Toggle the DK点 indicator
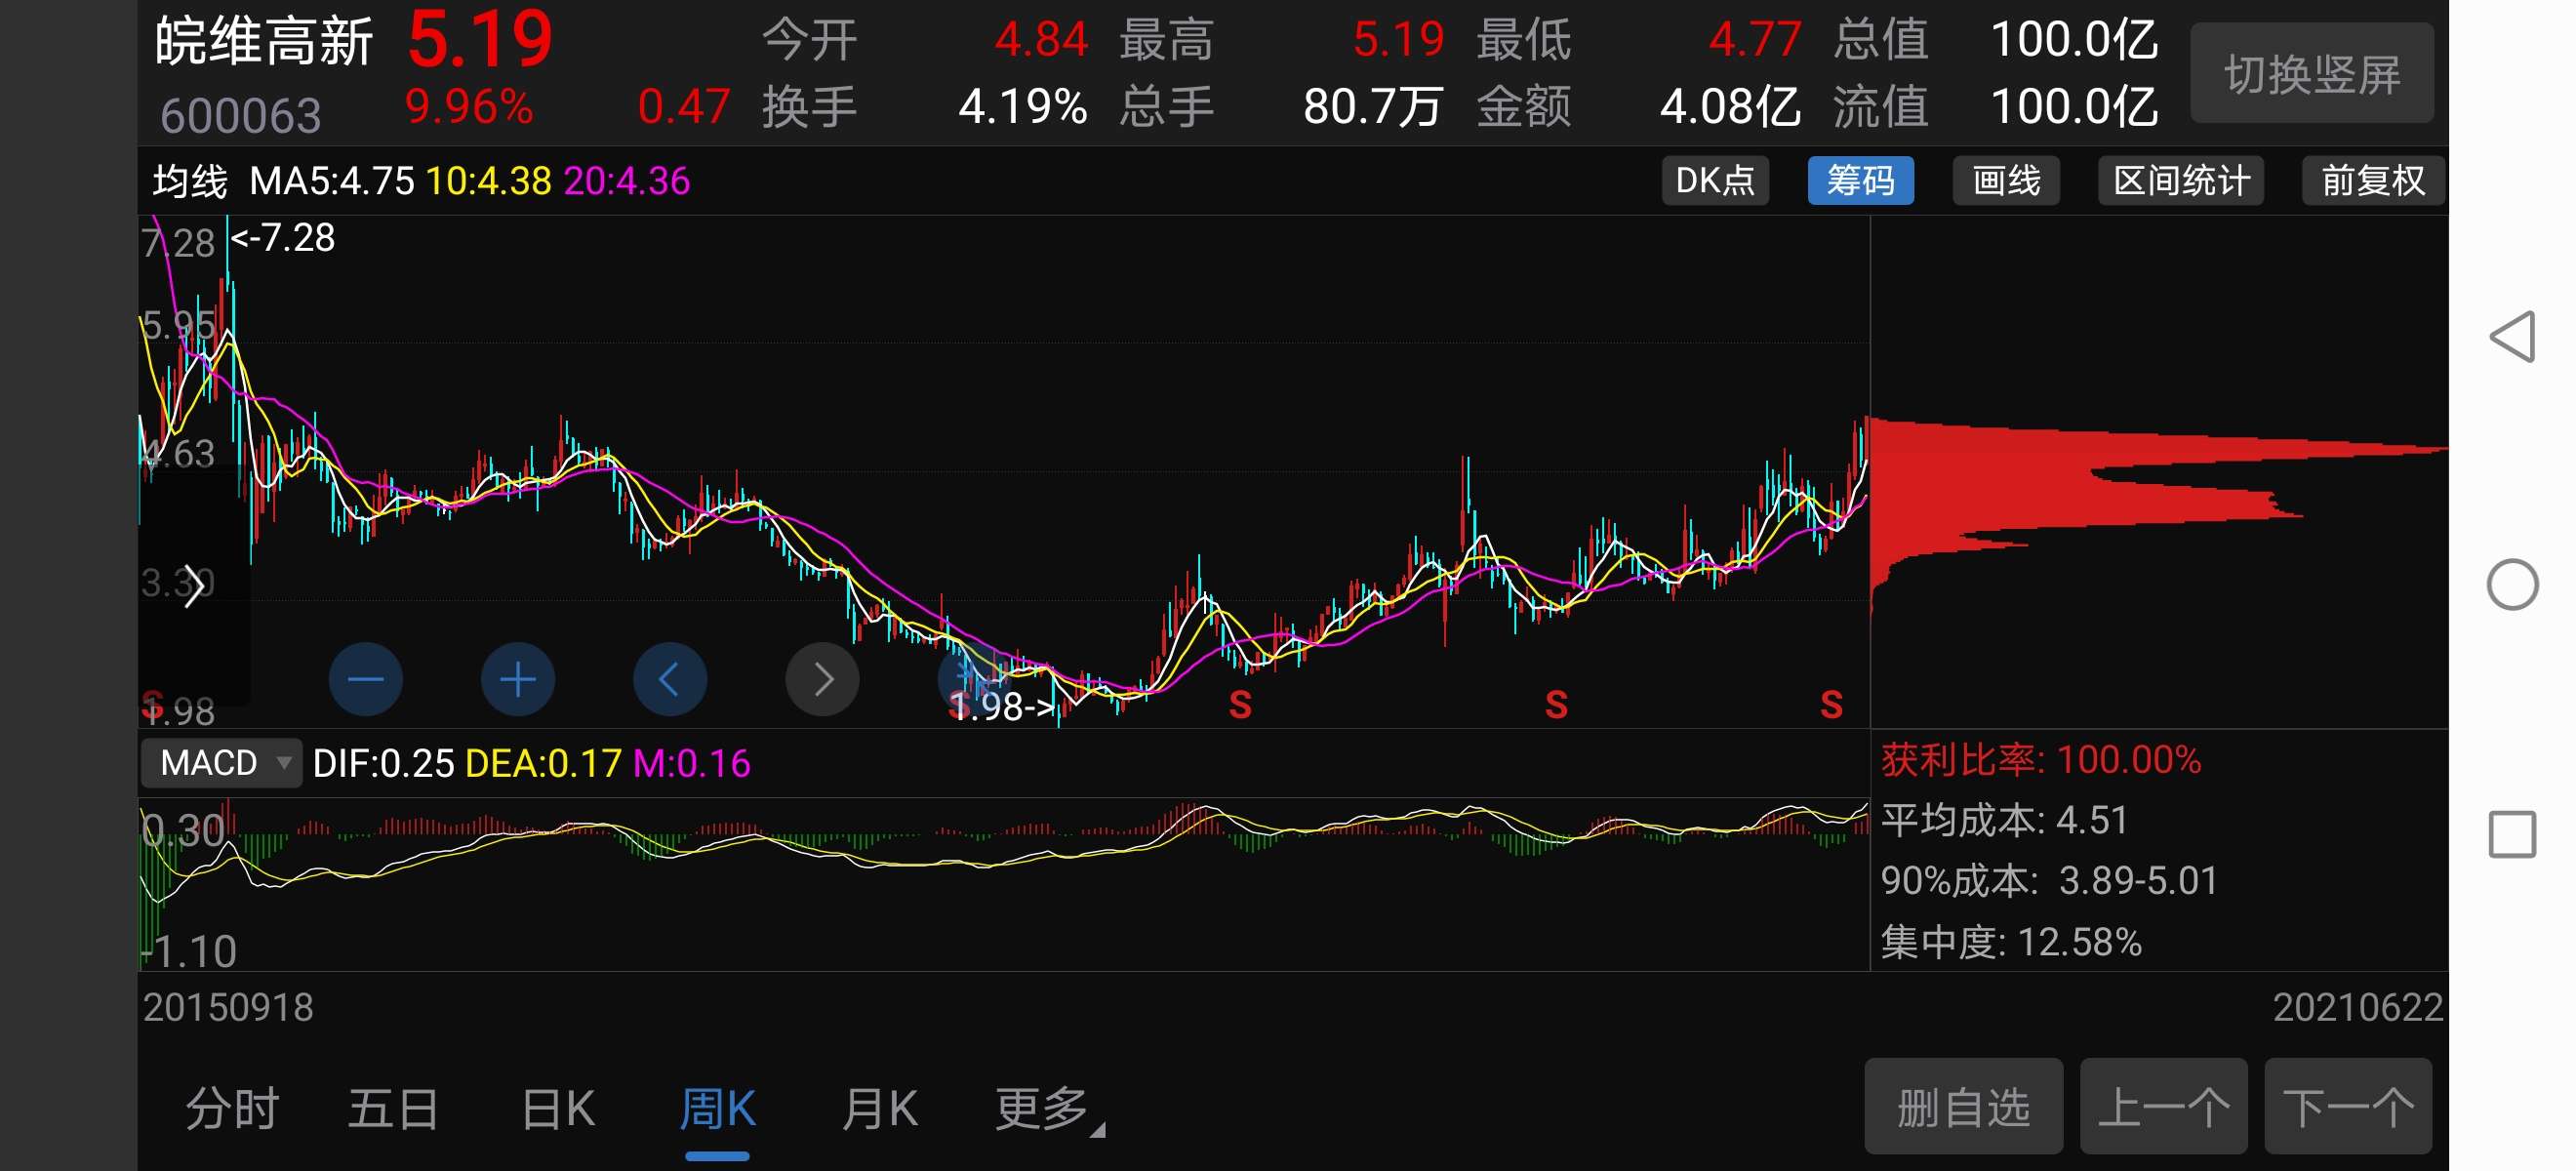This screenshot has height=1171, width=2576. coord(1714,181)
